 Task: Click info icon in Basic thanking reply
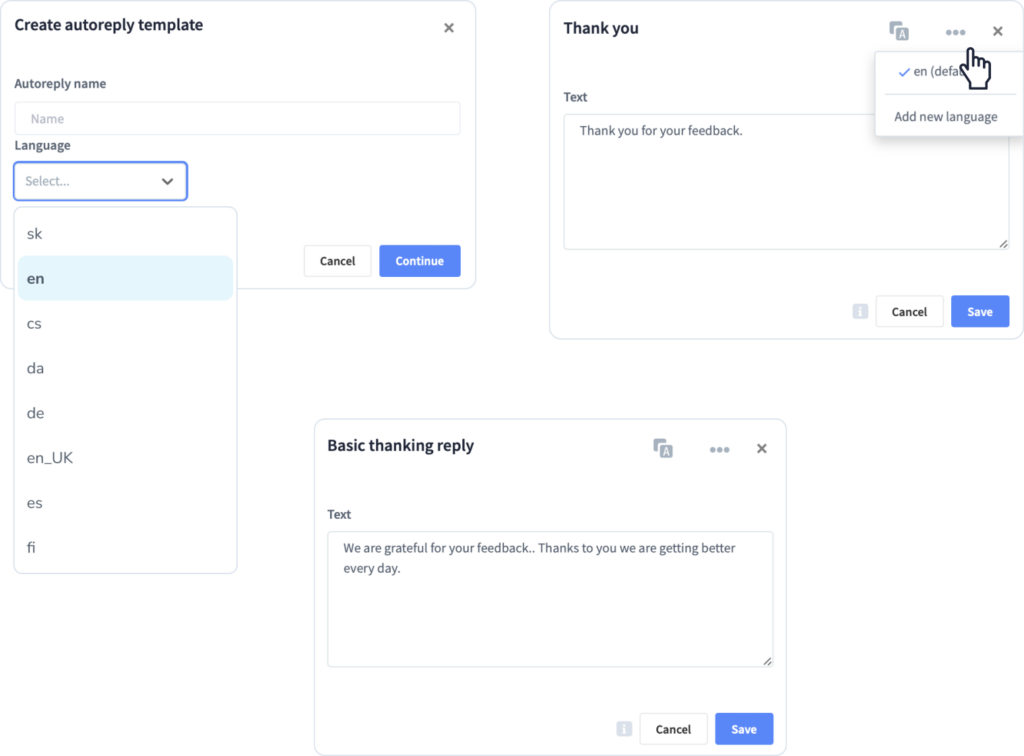(x=624, y=729)
